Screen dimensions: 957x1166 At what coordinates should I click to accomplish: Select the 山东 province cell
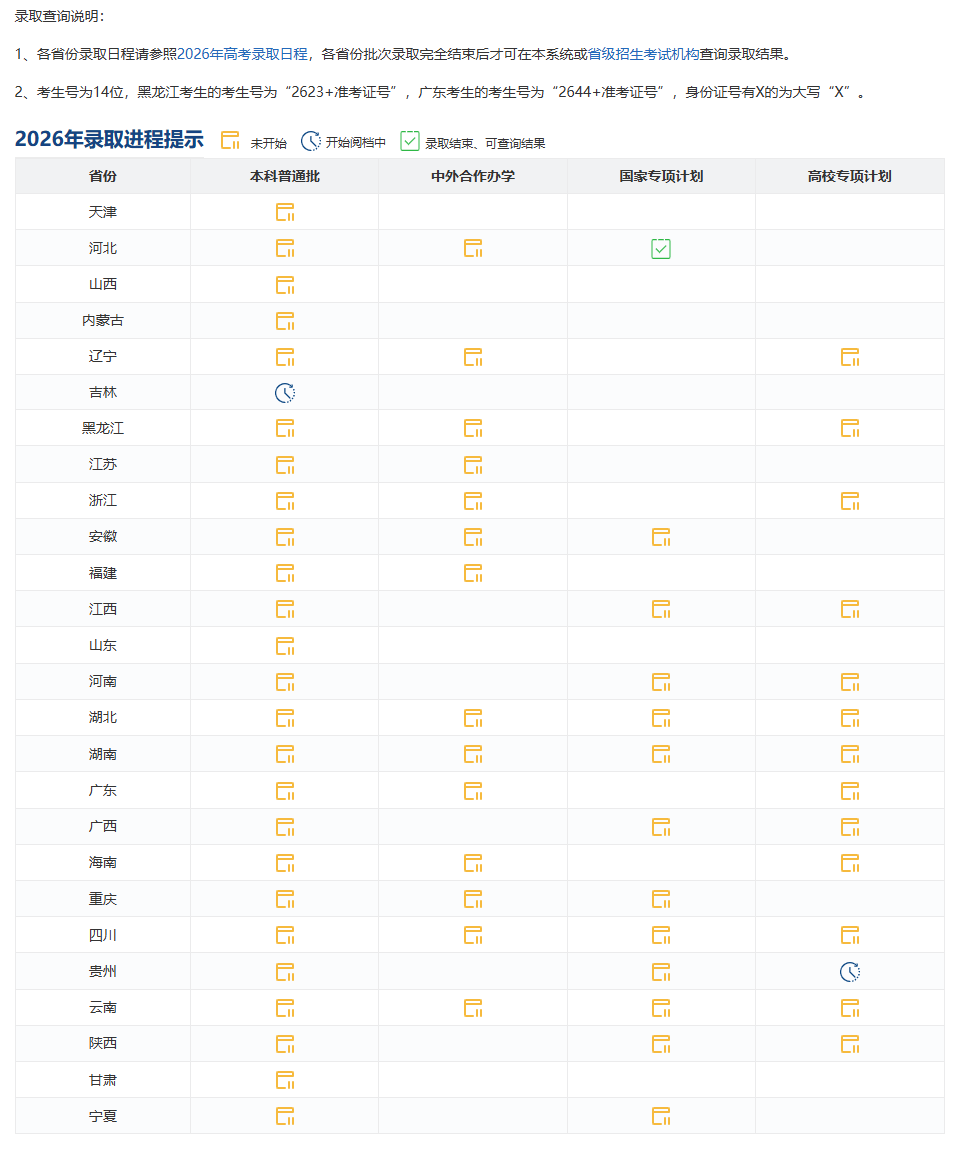click(103, 645)
